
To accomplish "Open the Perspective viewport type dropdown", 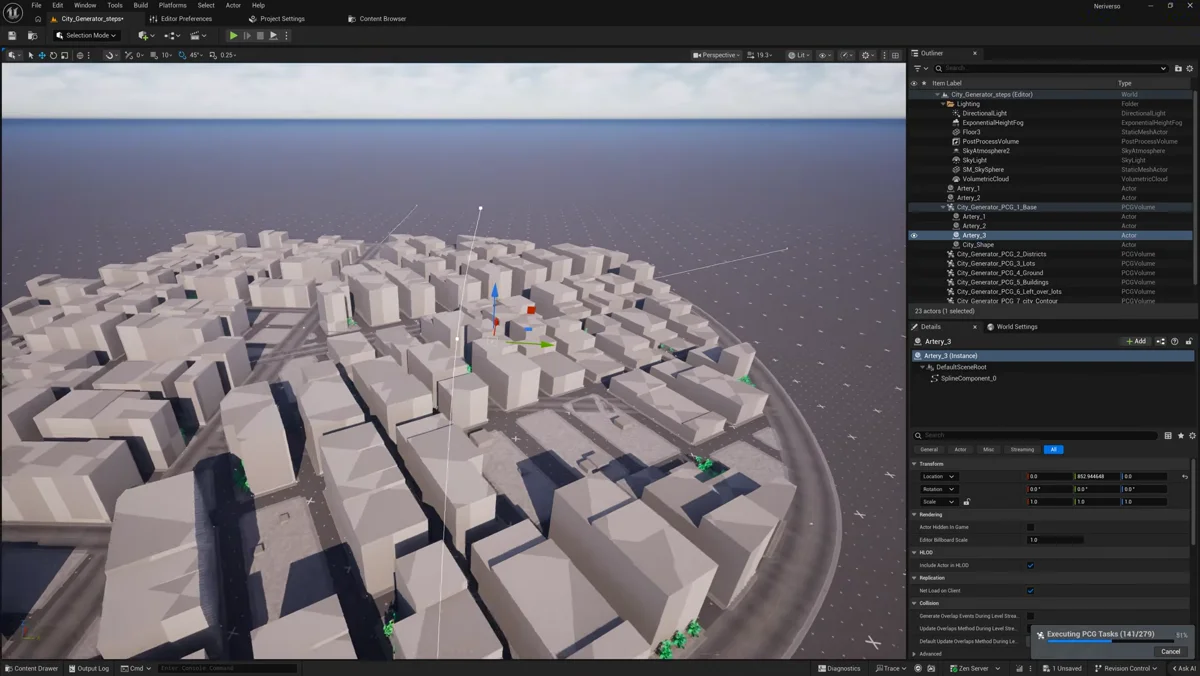I will point(716,55).
